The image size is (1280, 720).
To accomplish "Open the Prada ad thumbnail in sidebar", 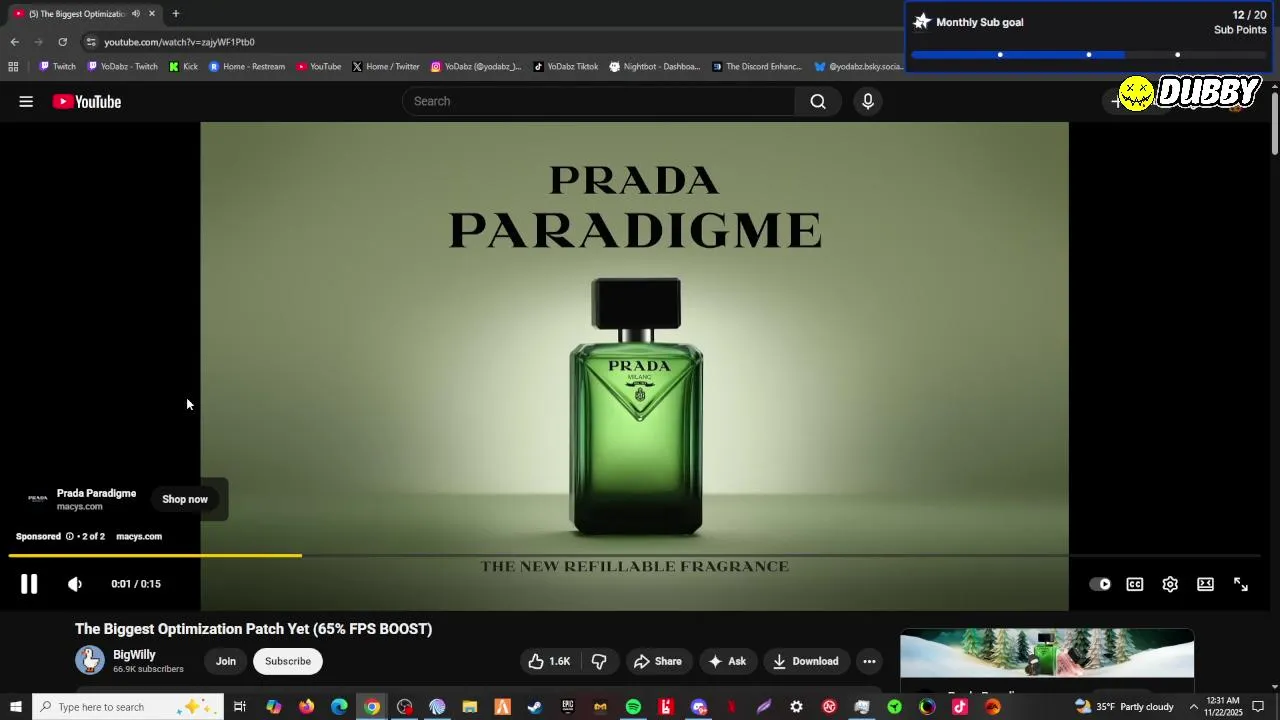I will (x=1047, y=653).
